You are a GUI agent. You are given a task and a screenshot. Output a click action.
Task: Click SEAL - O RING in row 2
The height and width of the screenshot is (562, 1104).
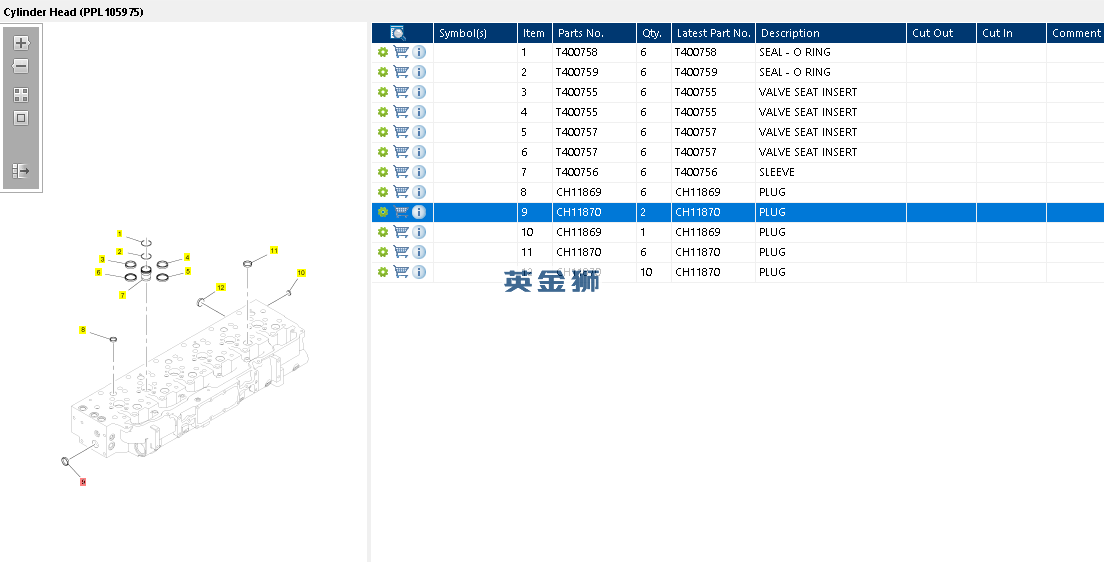(x=794, y=72)
